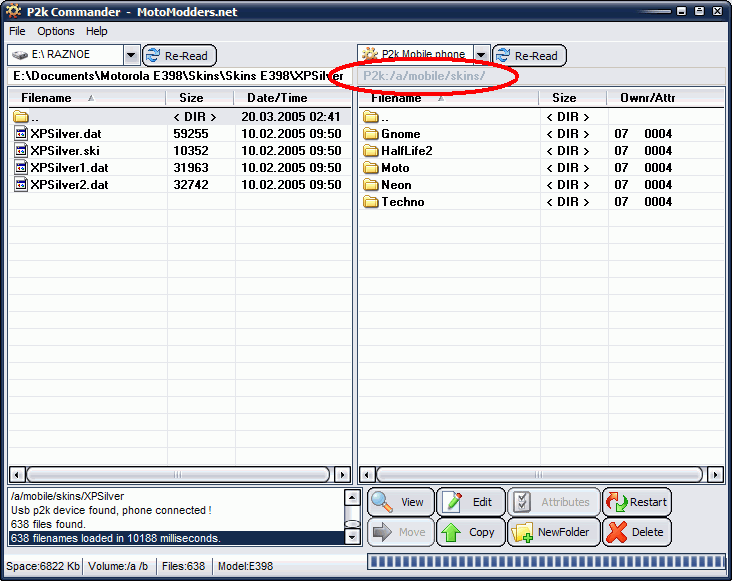Expand the E:\ RAZNOE drive dropdown
The width and height of the screenshot is (732, 581).
(131, 55)
